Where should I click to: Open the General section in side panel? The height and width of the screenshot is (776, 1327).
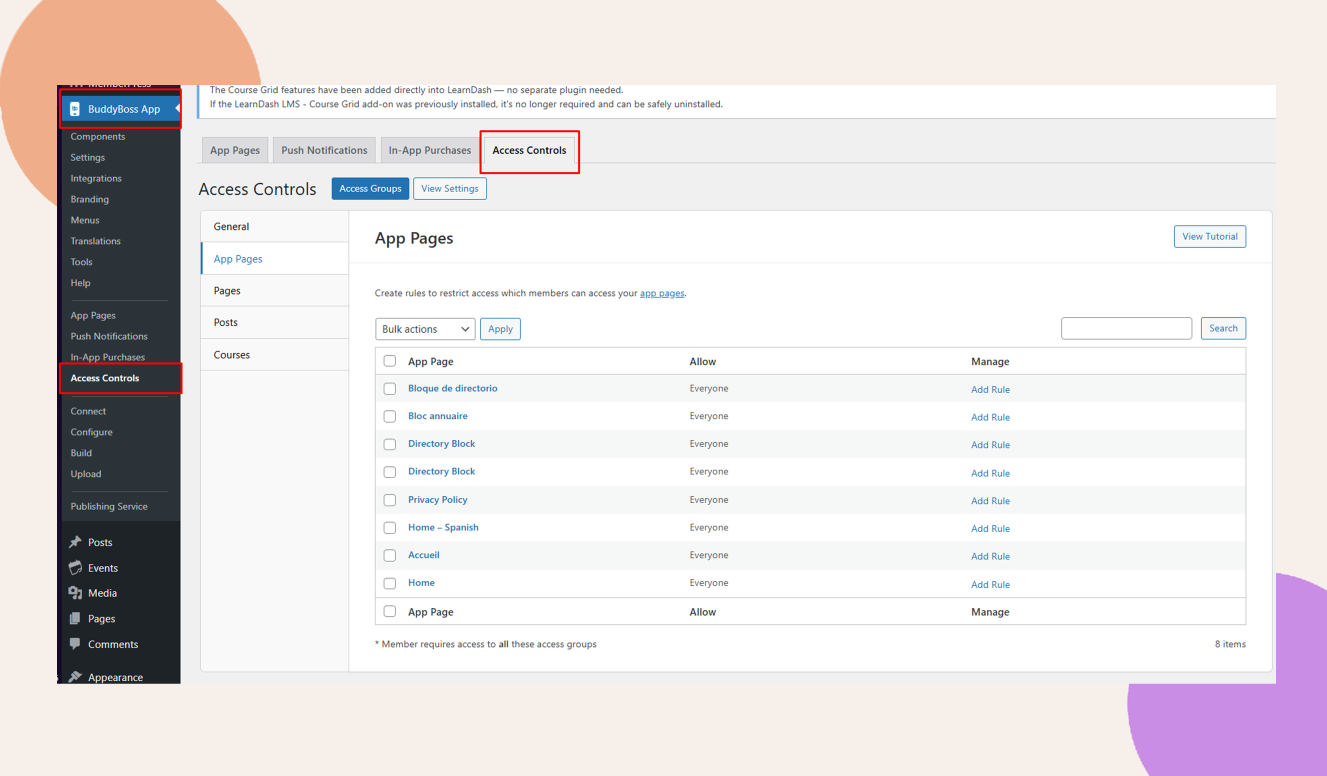click(x=275, y=227)
